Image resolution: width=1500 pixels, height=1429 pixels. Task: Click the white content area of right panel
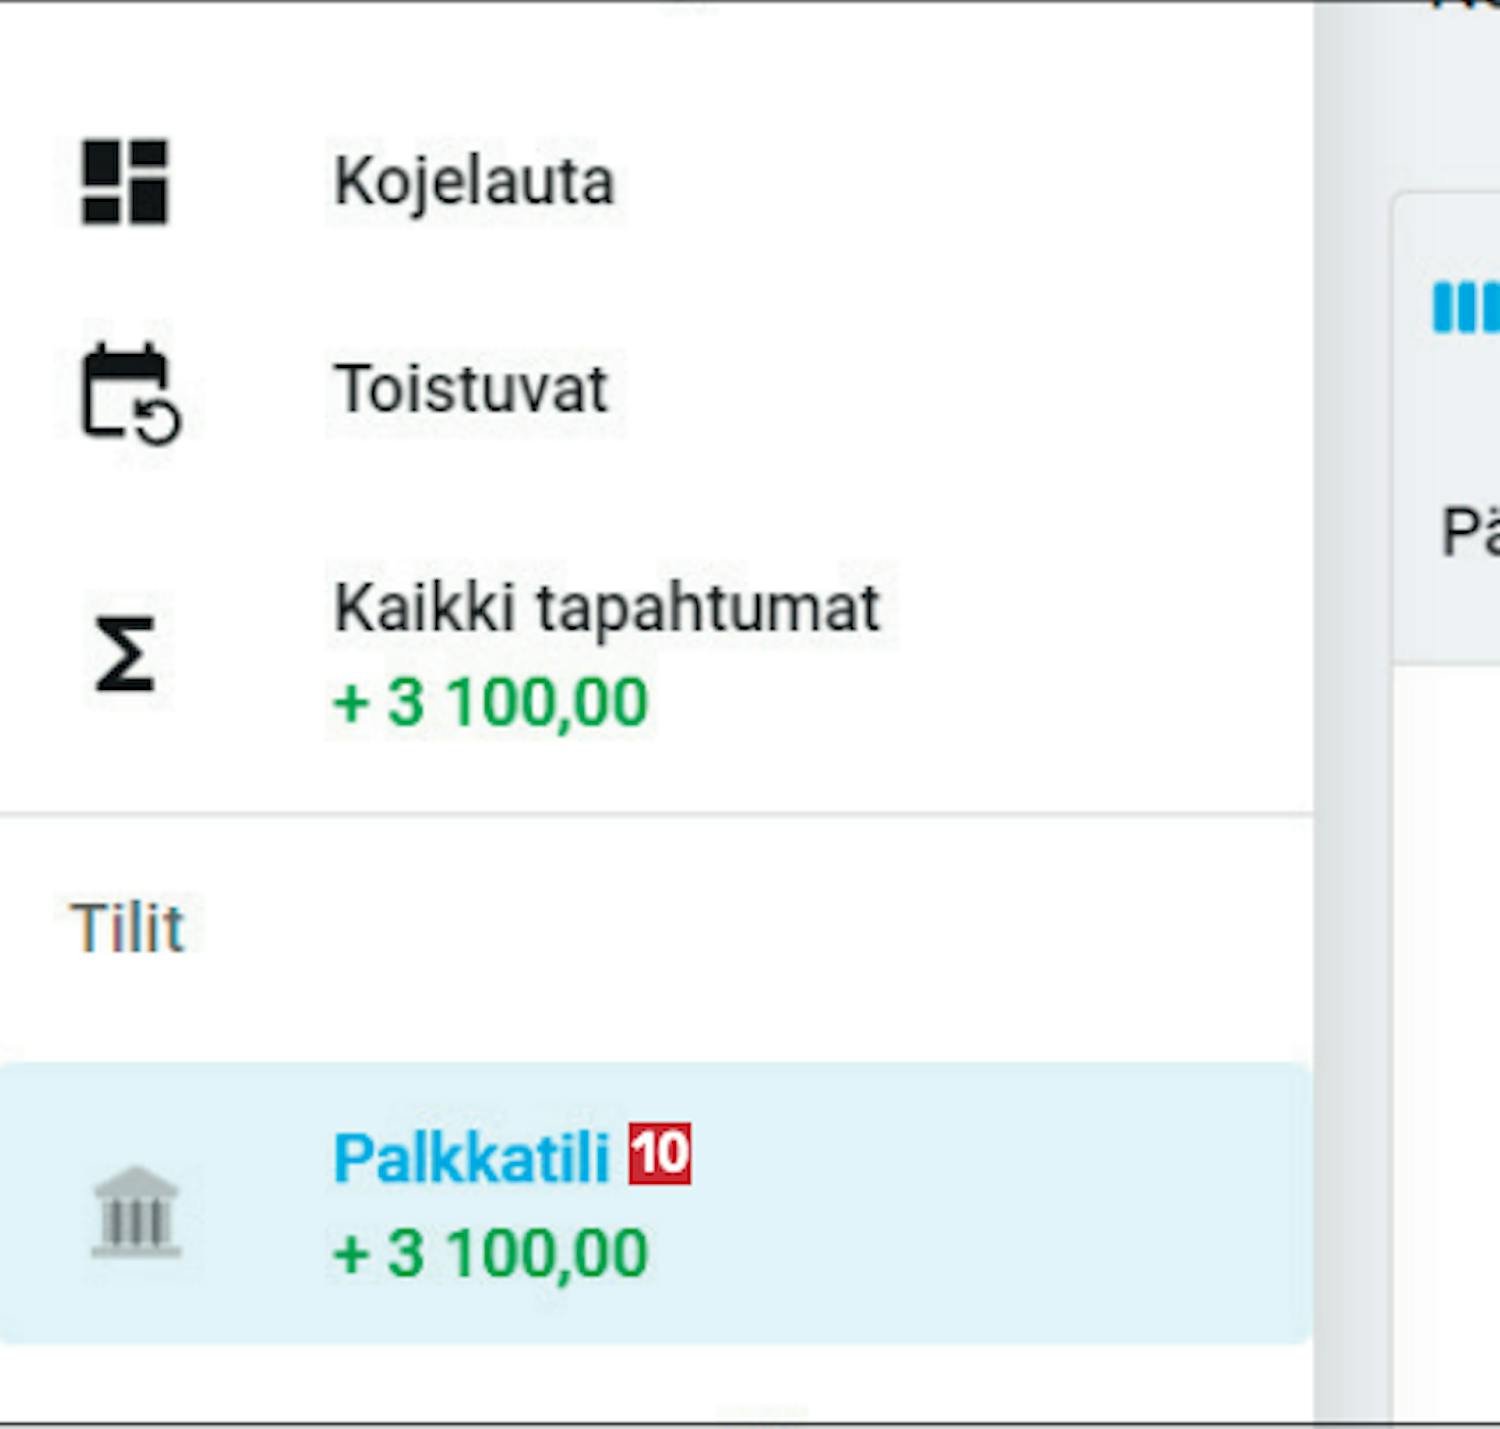pyautogui.click(x=1448, y=1000)
